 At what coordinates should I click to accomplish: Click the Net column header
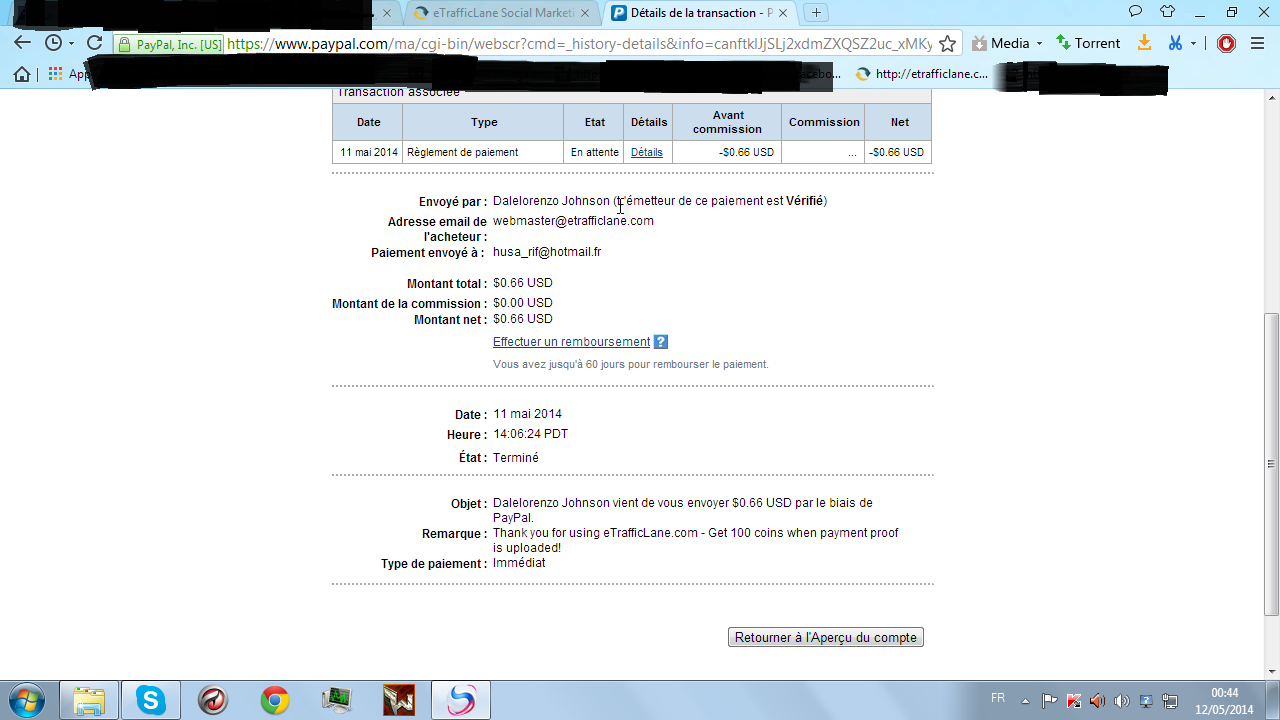click(x=899, y=122)
